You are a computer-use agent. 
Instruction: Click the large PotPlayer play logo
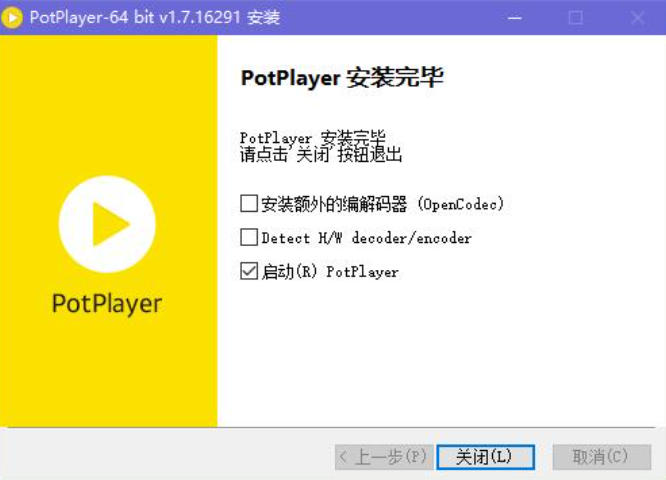click(x=107, y=224)
